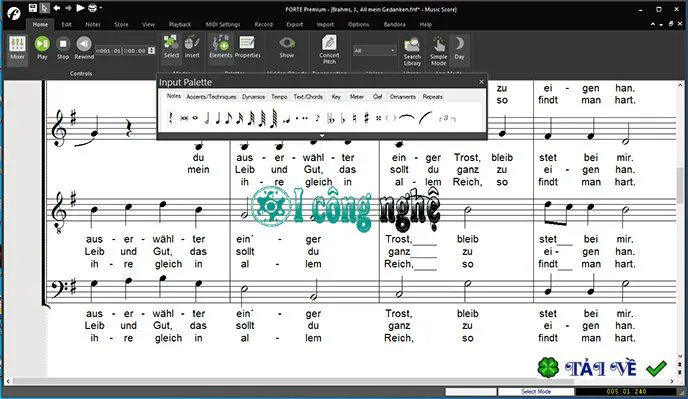Screen dimensions: 688x399
Task: Save the score via quick access icon
Action: pyautogui.click(x=32, y=8)
